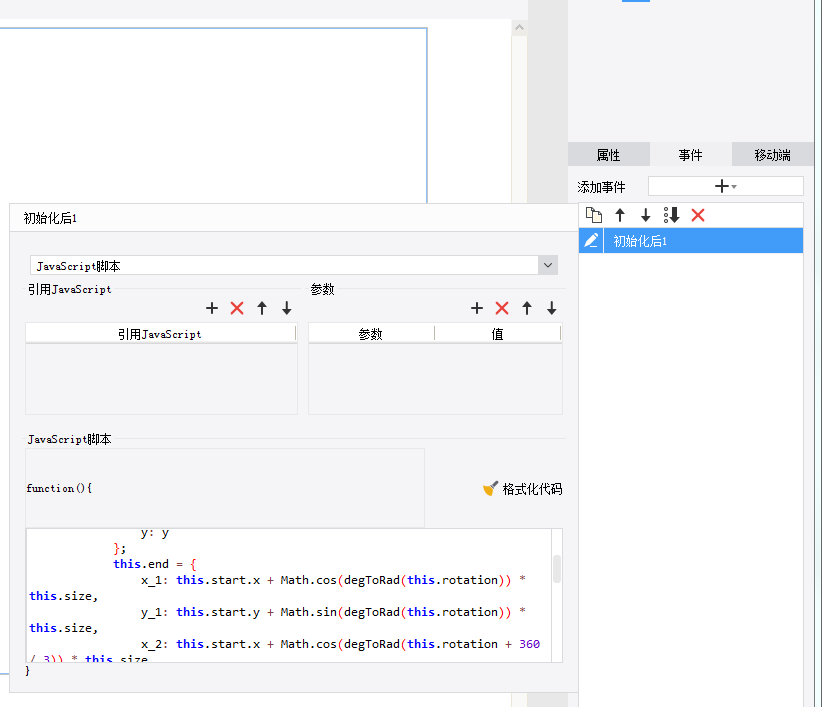Click the empty referenced JavaScript list area
The width and height of the screenshot is (822, 707).
[x=161, y=378]
